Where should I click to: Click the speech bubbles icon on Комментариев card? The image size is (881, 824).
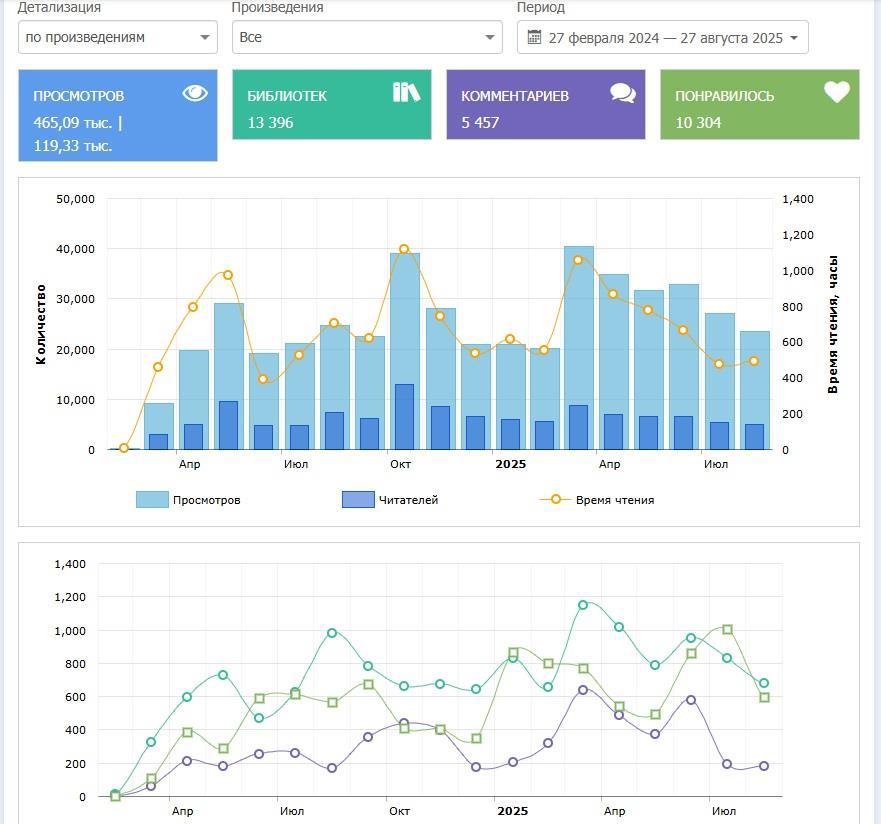point(622,93)
